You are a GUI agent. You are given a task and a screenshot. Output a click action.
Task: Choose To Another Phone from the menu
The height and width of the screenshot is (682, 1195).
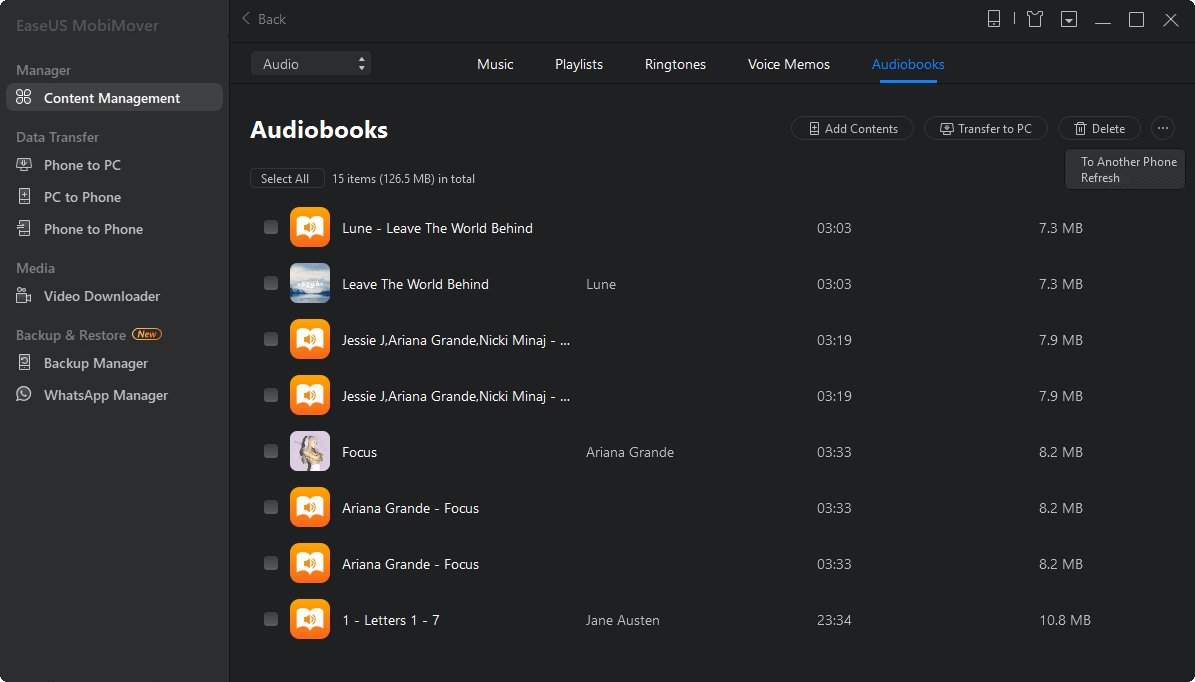(1128, 162)
